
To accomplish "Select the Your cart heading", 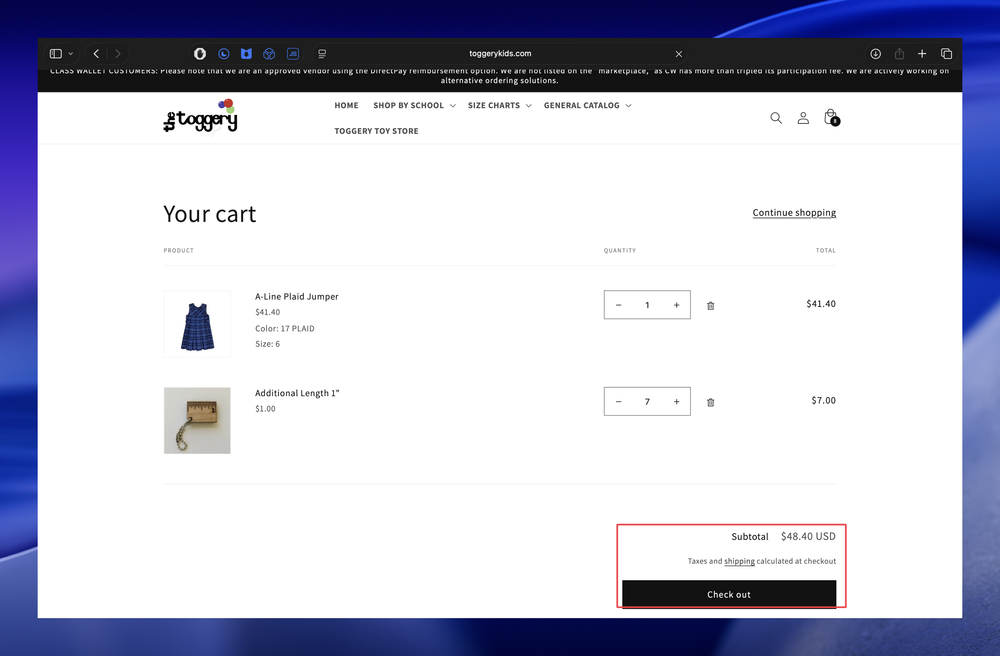I will [210, 214].
